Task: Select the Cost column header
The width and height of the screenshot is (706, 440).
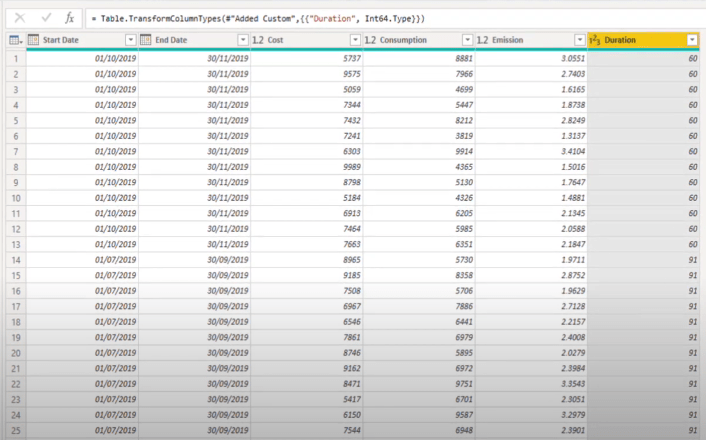Action: tap(307, 40)
